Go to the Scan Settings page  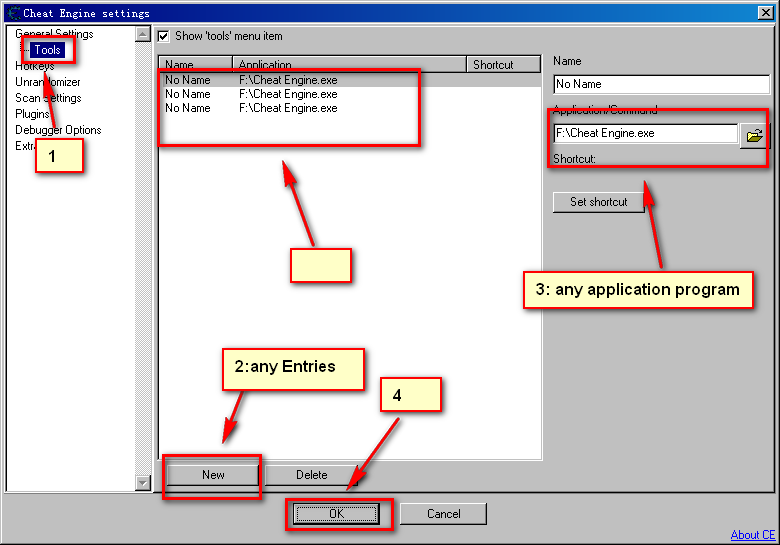48,98
